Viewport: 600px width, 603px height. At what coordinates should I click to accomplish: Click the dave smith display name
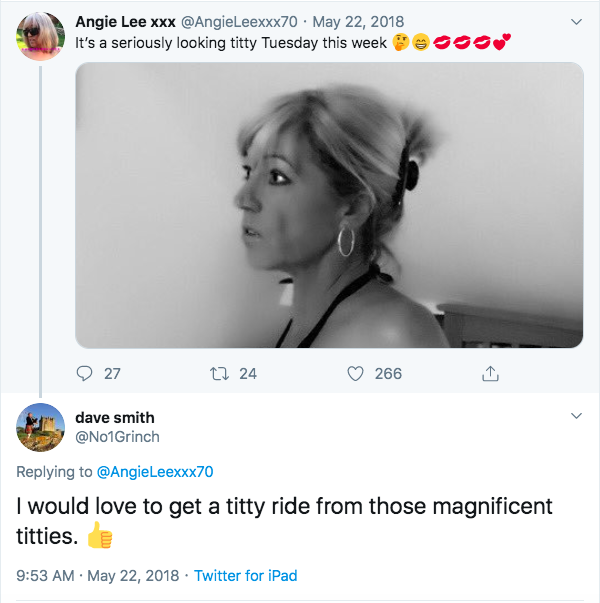[115, 417]
